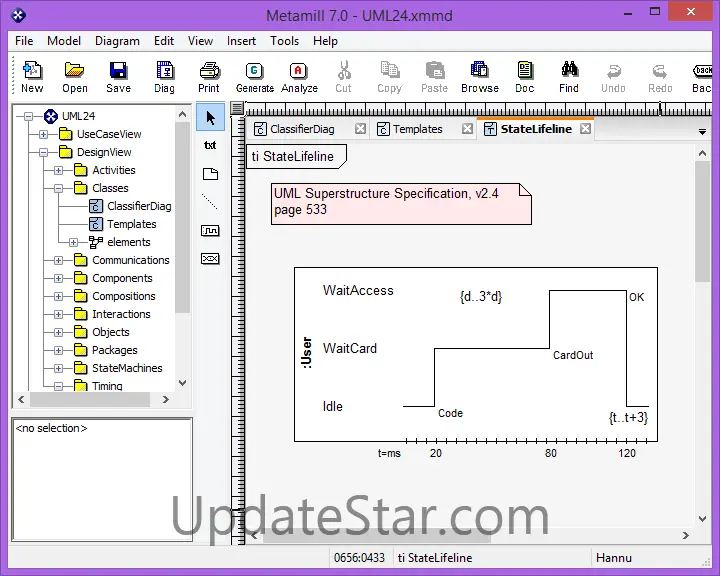Select Templates diagram in model tree
The image size is (720, 576).
tap(131, 224)
